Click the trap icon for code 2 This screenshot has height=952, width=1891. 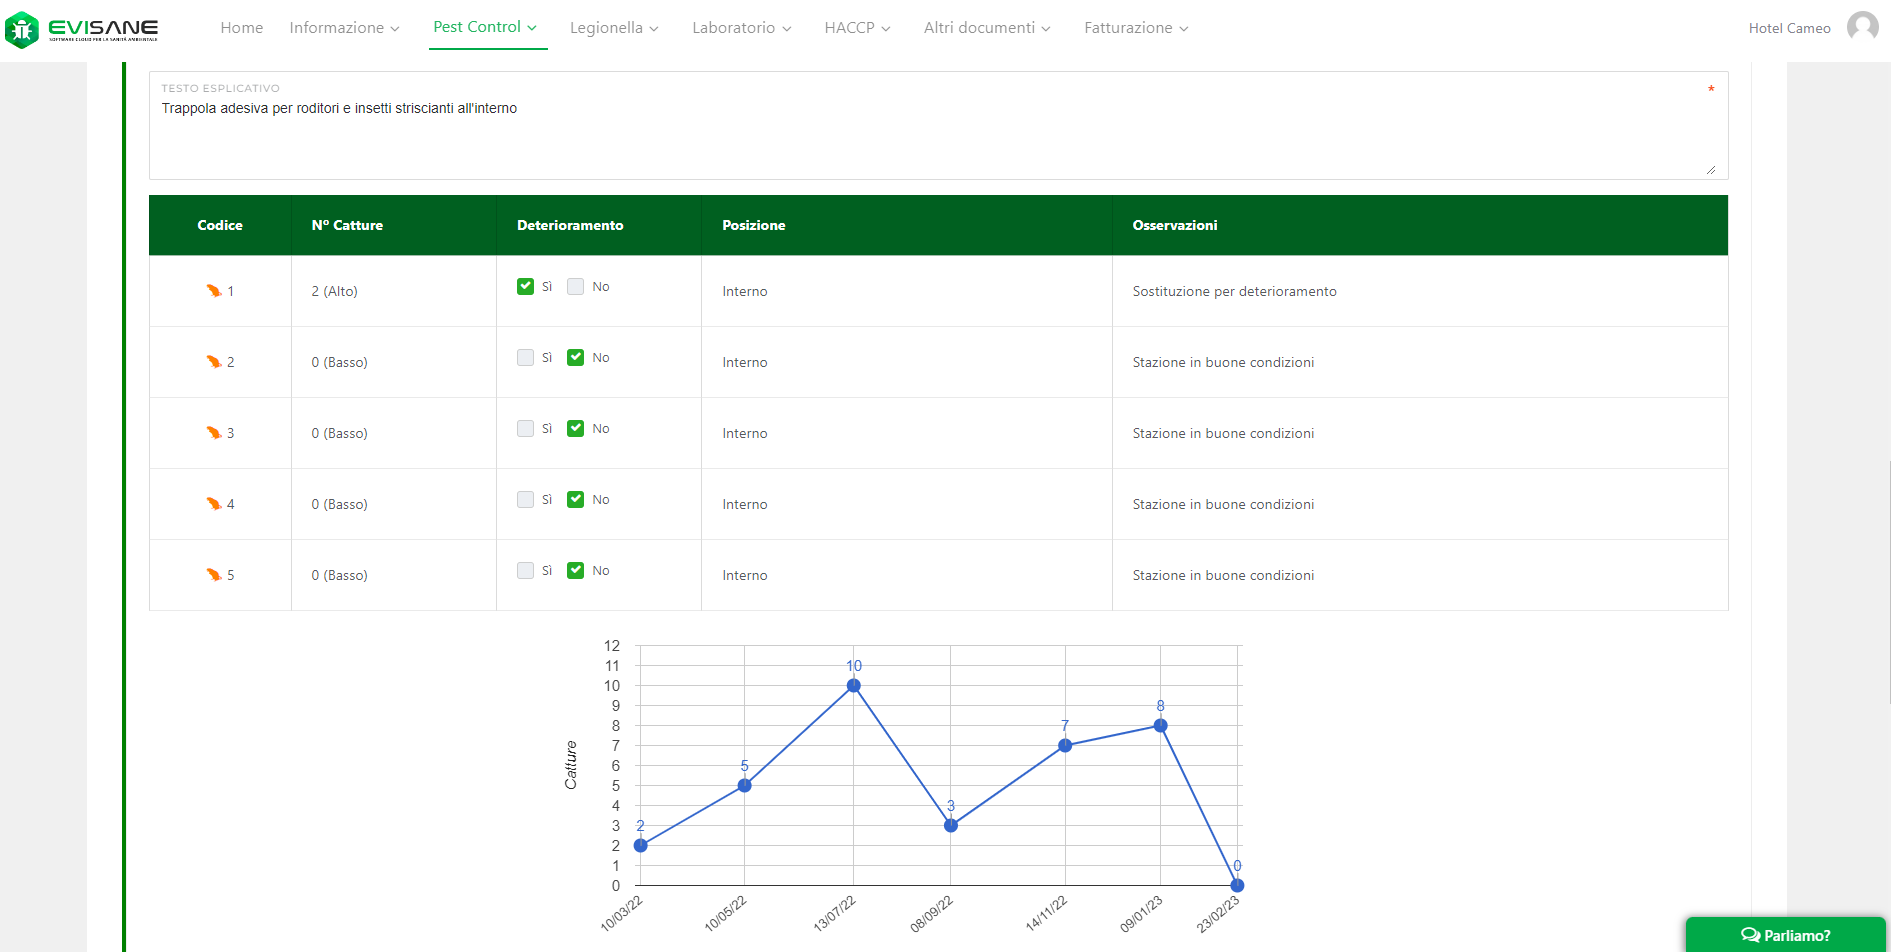click(x=213, y=362)
